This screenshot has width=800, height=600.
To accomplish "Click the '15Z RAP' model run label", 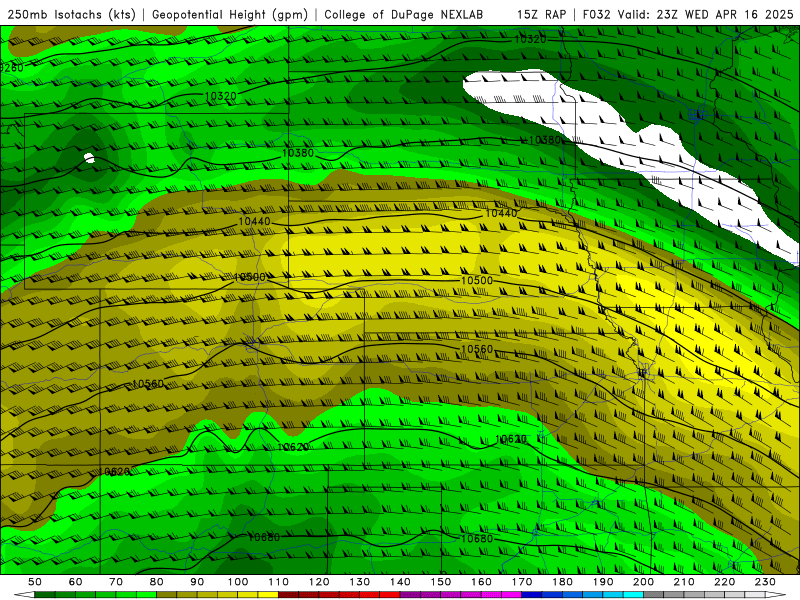I will (x=541, y=15).
